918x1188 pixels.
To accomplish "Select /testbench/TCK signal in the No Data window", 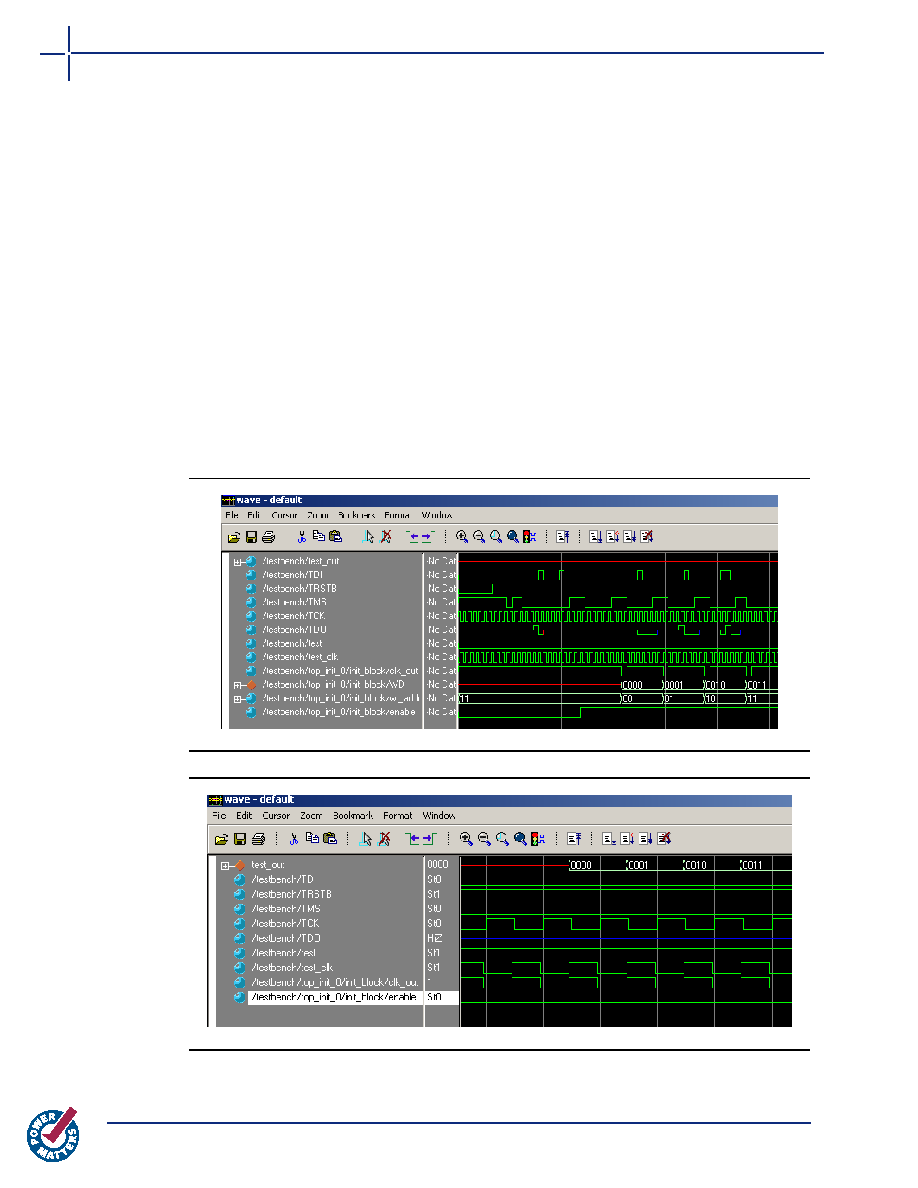I will pos(294,616).
